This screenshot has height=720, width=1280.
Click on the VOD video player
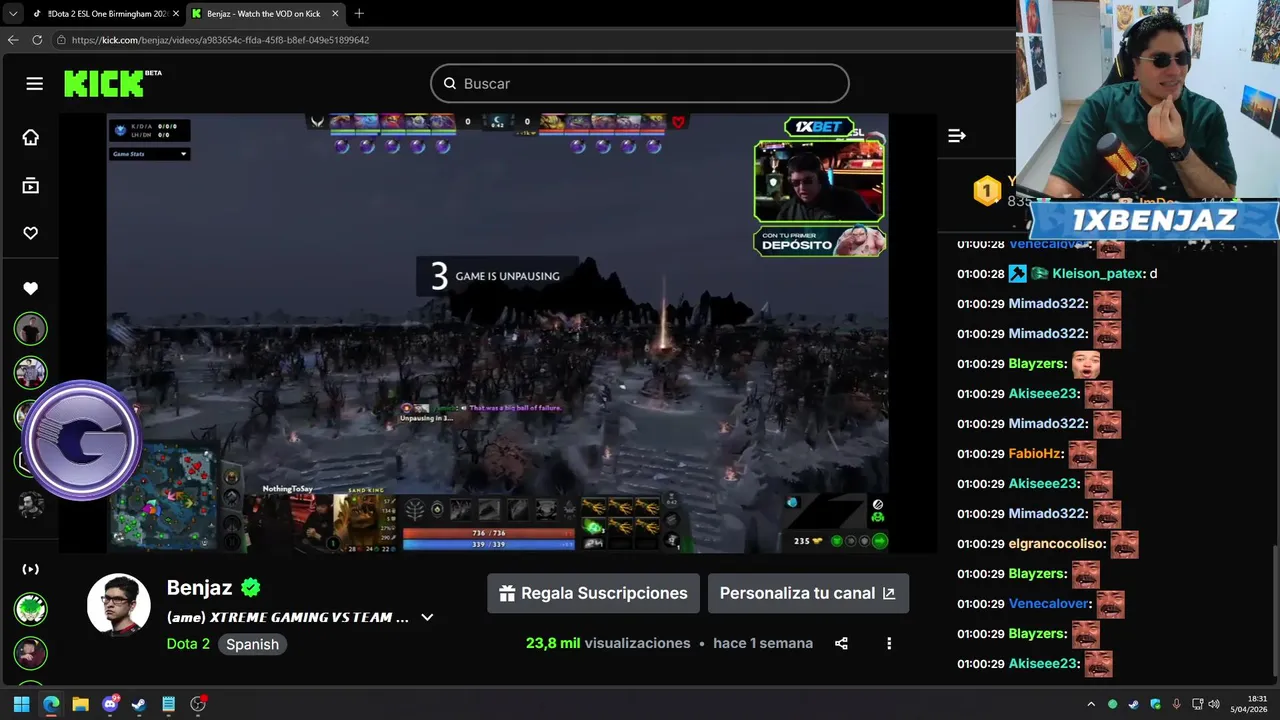pyautogui.click(x=498, y=333)
